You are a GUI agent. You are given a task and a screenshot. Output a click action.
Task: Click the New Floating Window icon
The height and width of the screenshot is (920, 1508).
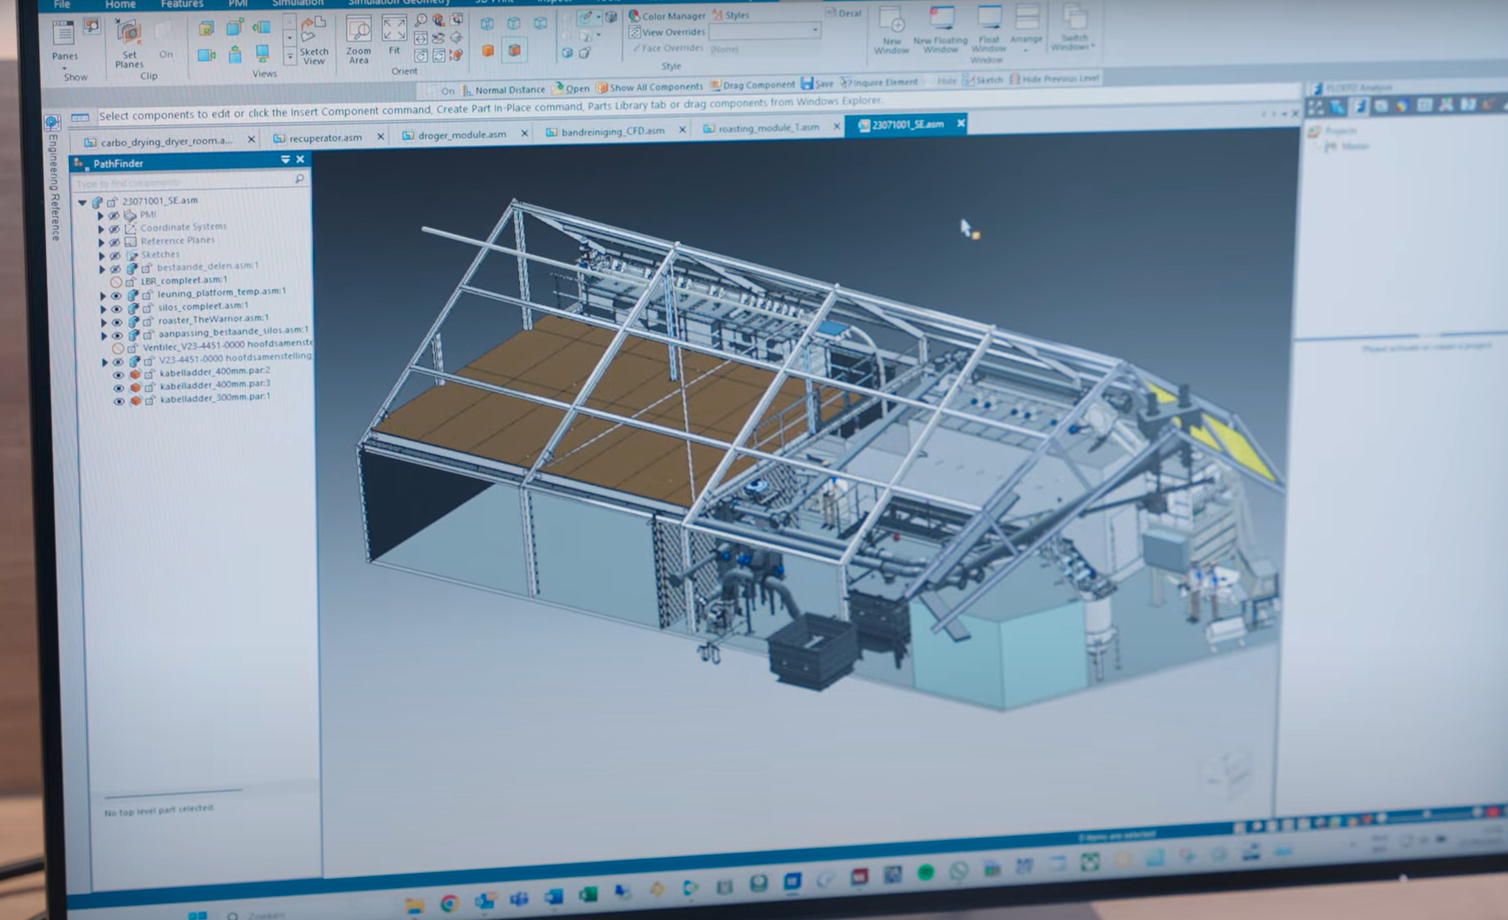[x=941, y=30]
